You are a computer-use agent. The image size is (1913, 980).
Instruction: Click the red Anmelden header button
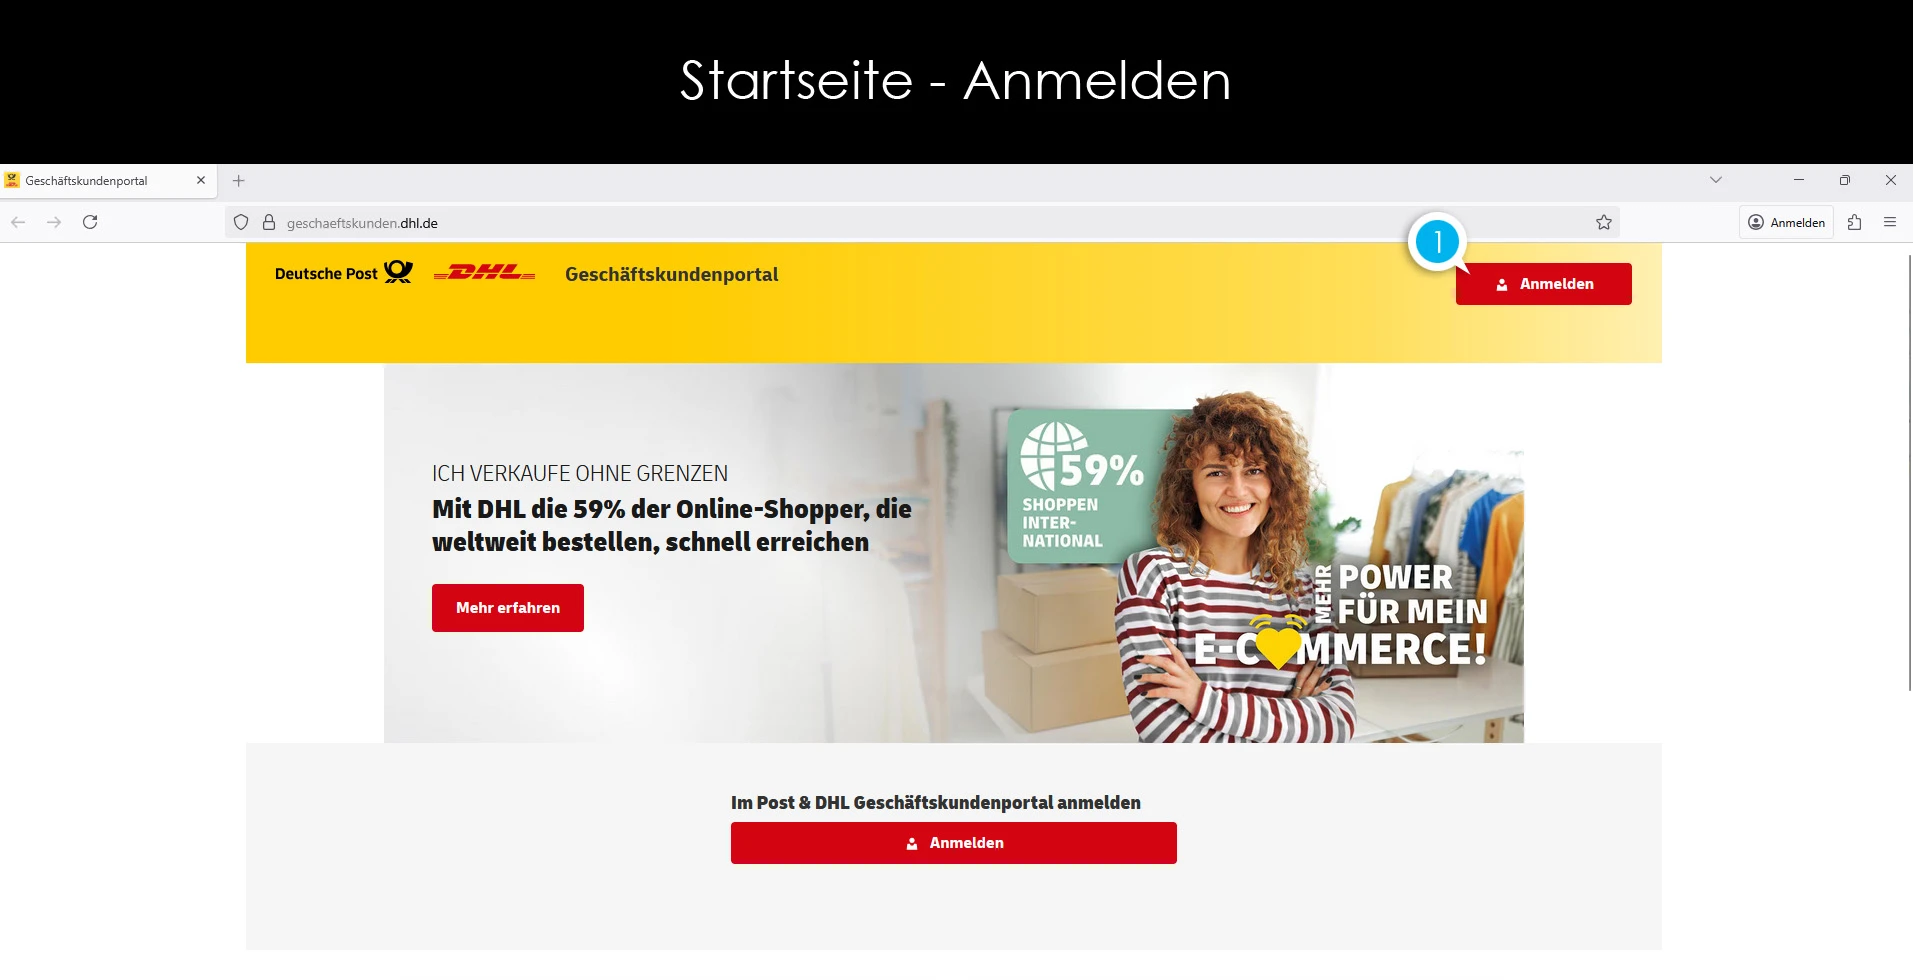pyautogui.click(x=1543, y=284)
